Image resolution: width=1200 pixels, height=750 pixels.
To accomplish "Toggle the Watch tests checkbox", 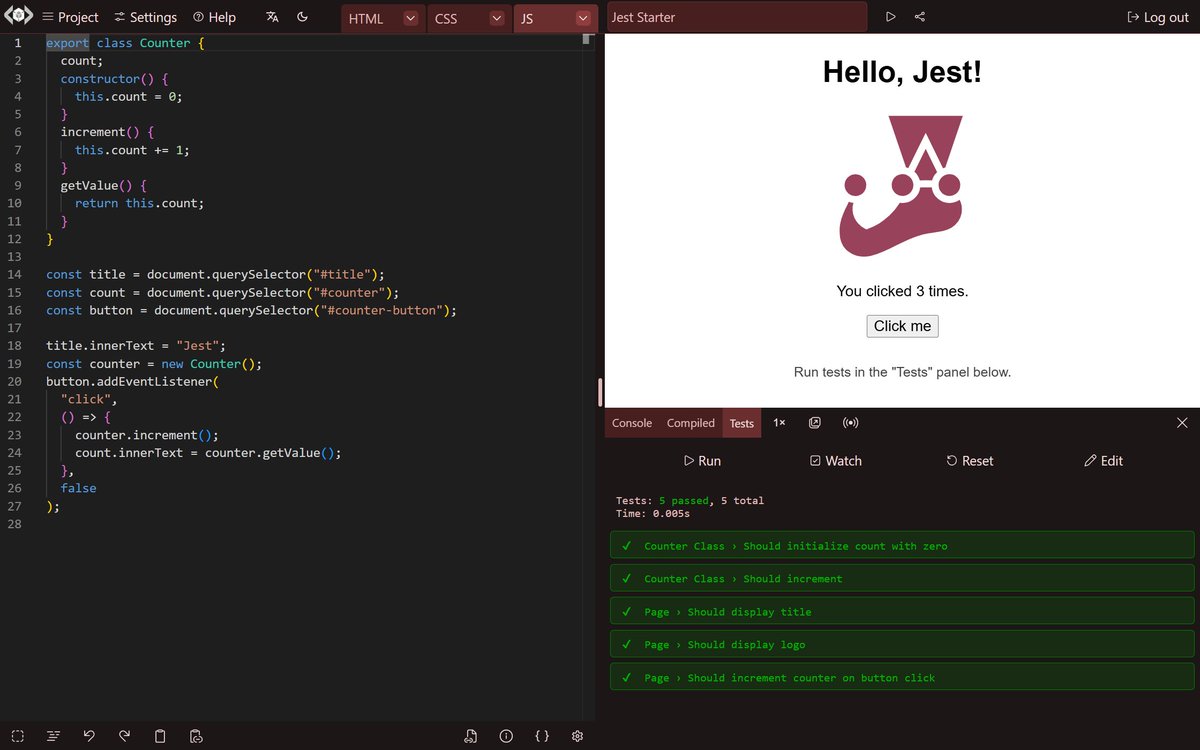I will (836, 461).
